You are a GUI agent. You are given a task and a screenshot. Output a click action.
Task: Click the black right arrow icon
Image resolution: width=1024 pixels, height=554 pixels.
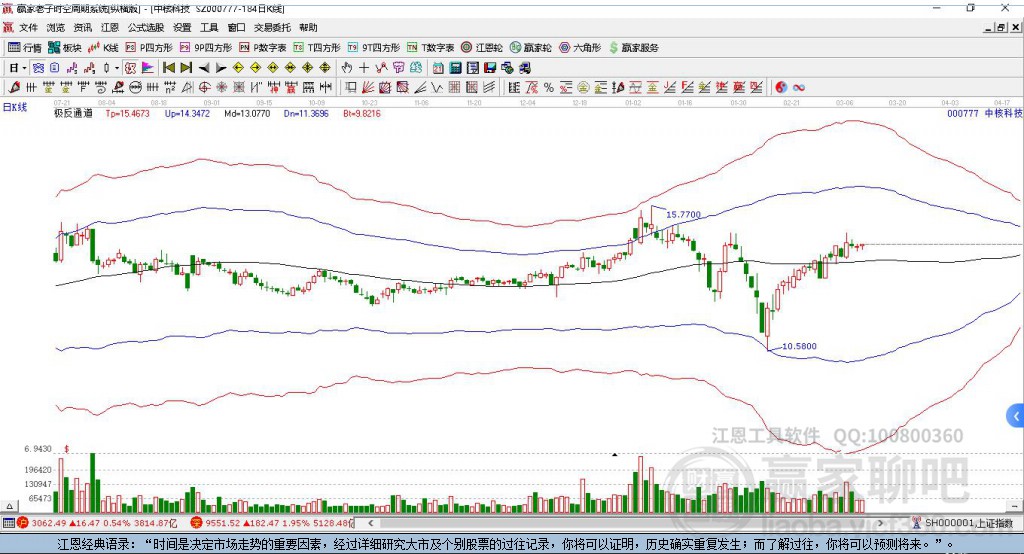point(221,68)
